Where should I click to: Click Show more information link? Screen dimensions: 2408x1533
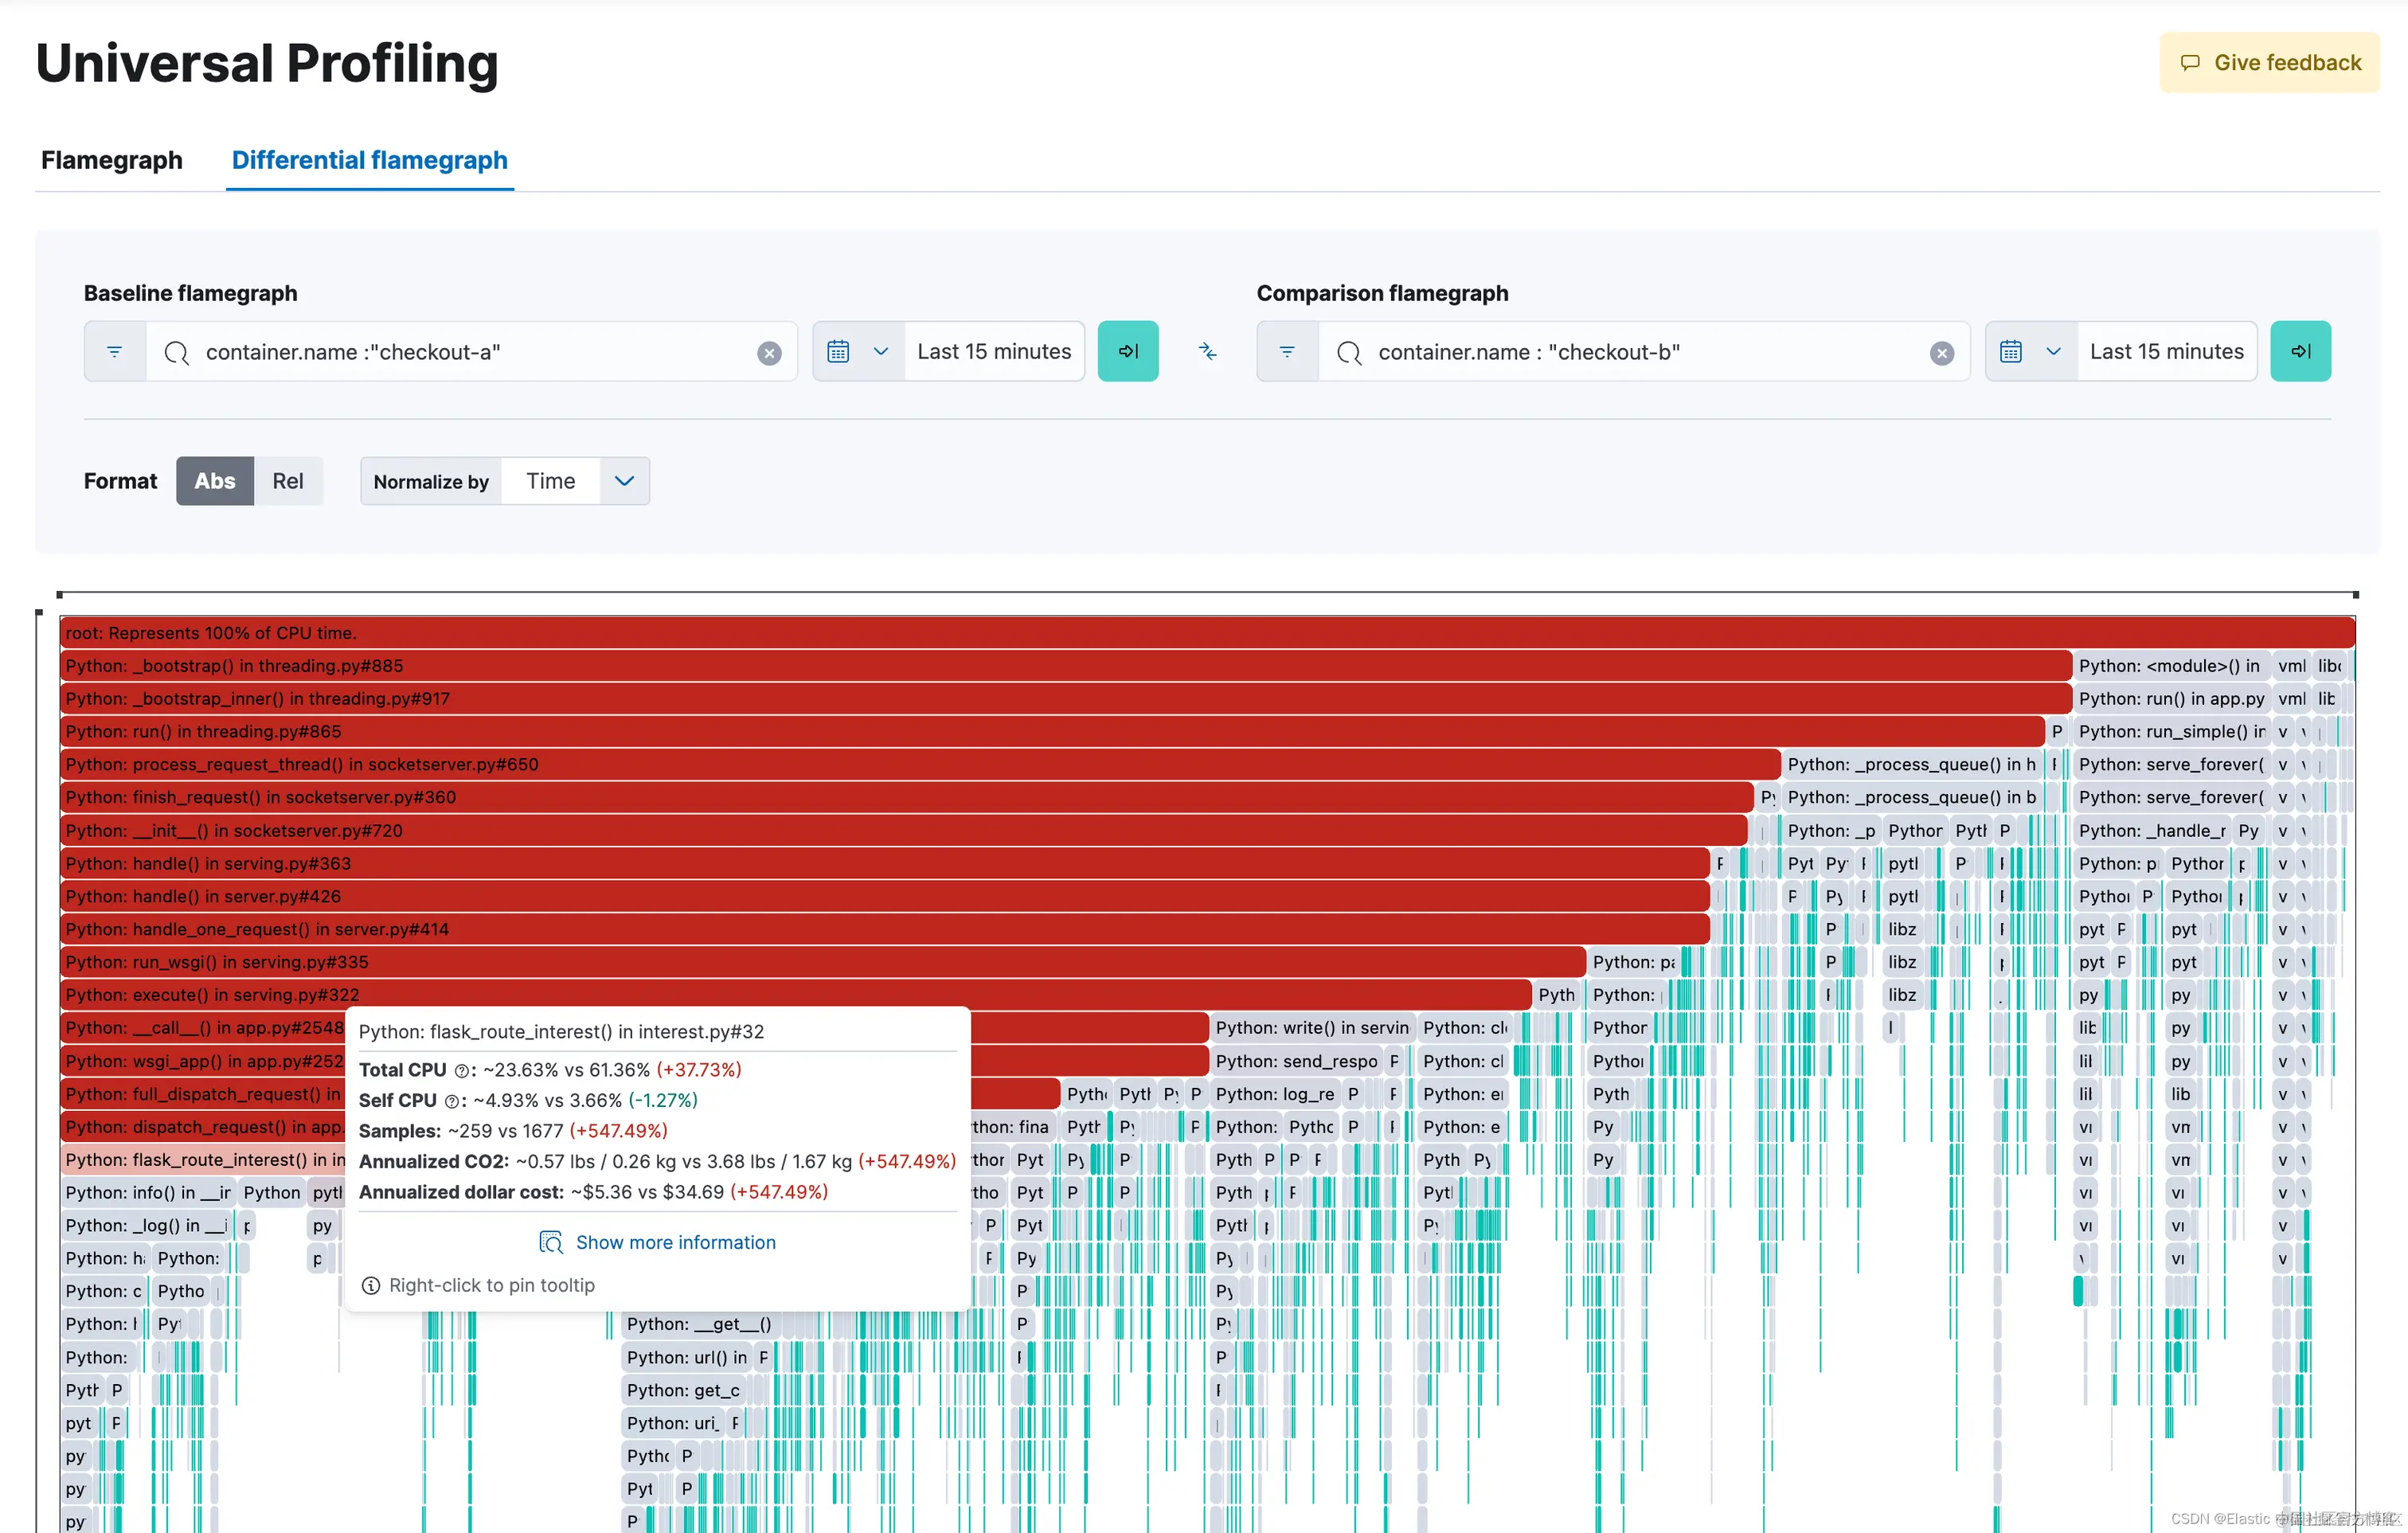pyautogui.click(x=675, y=1242)
